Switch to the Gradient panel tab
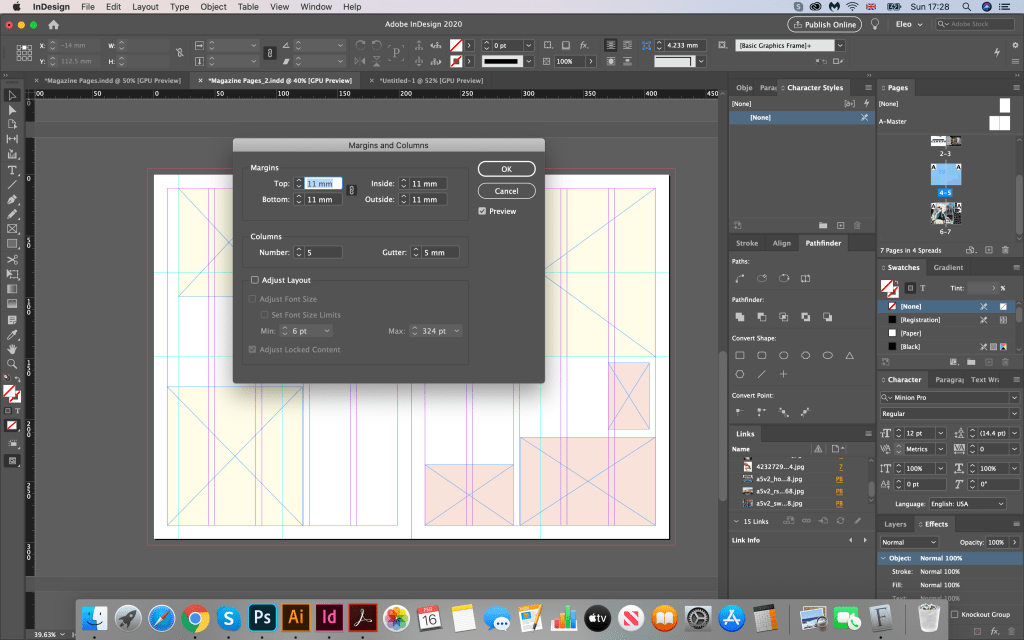Screen dimensions: 1024x640 (948, 268)
